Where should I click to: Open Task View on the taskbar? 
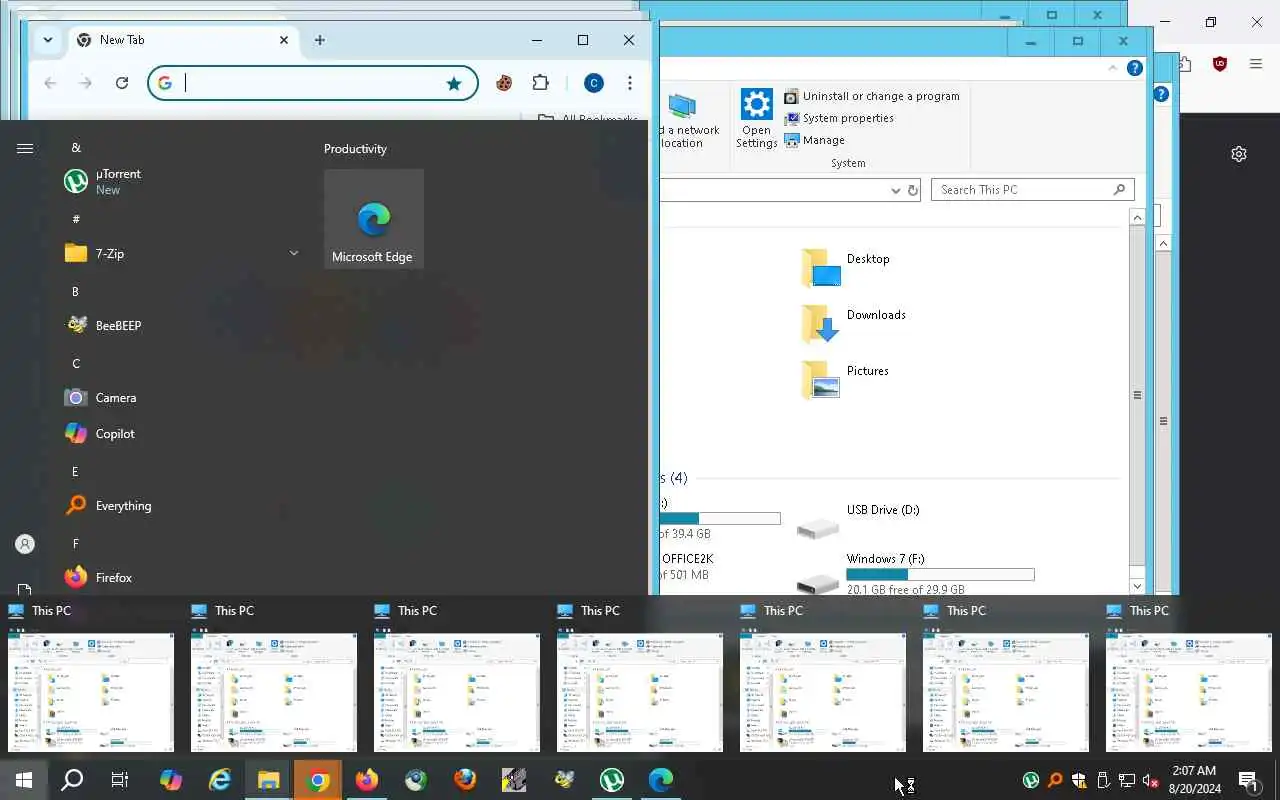[120, 779]
